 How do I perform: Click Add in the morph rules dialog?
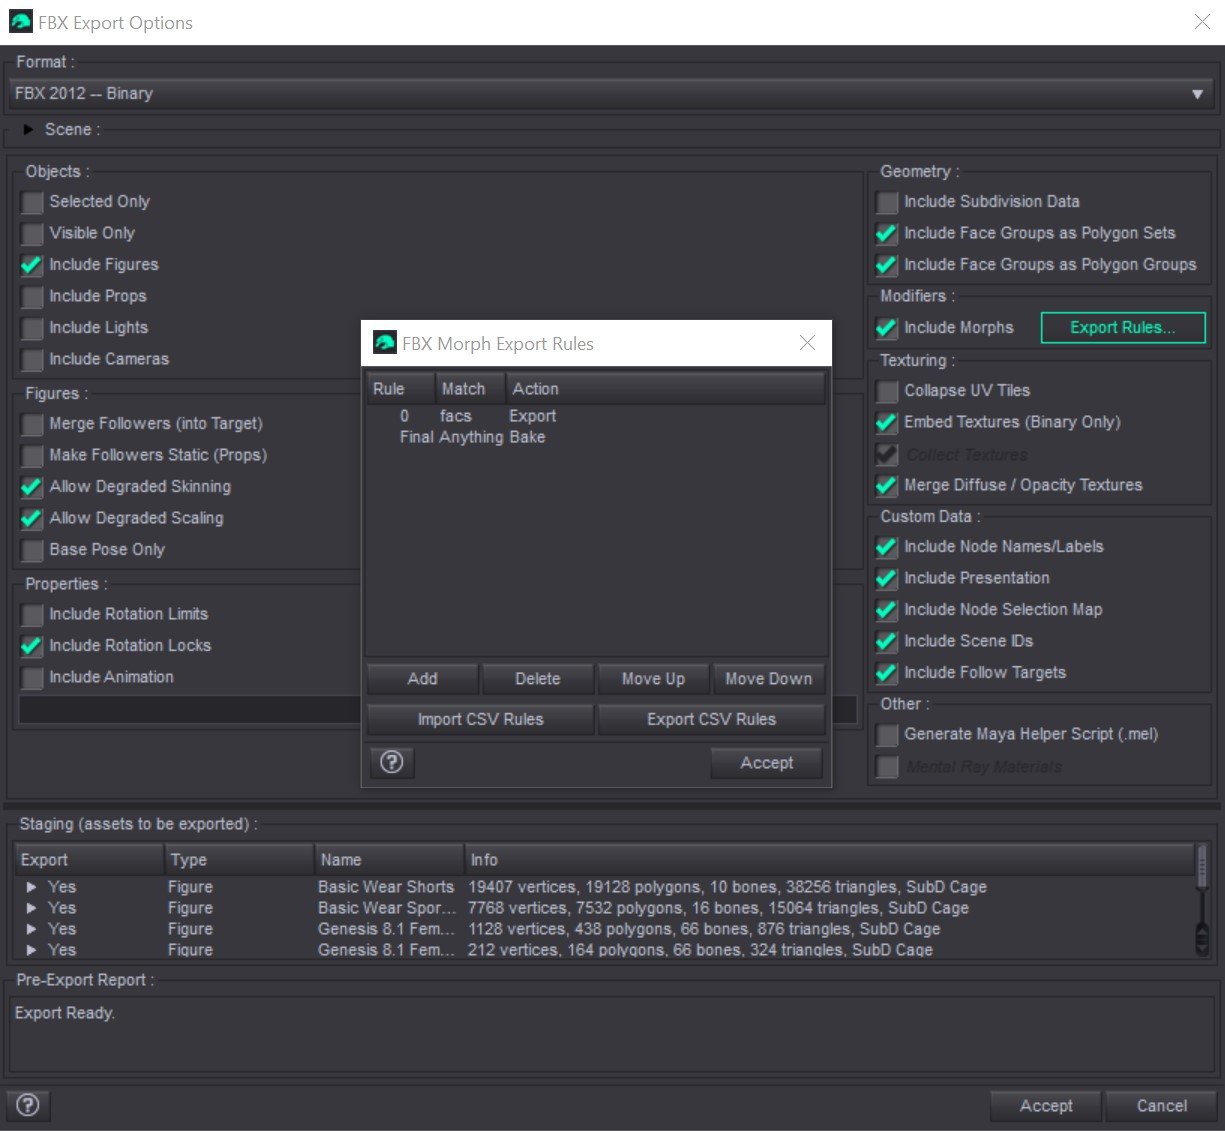point(423,678)
